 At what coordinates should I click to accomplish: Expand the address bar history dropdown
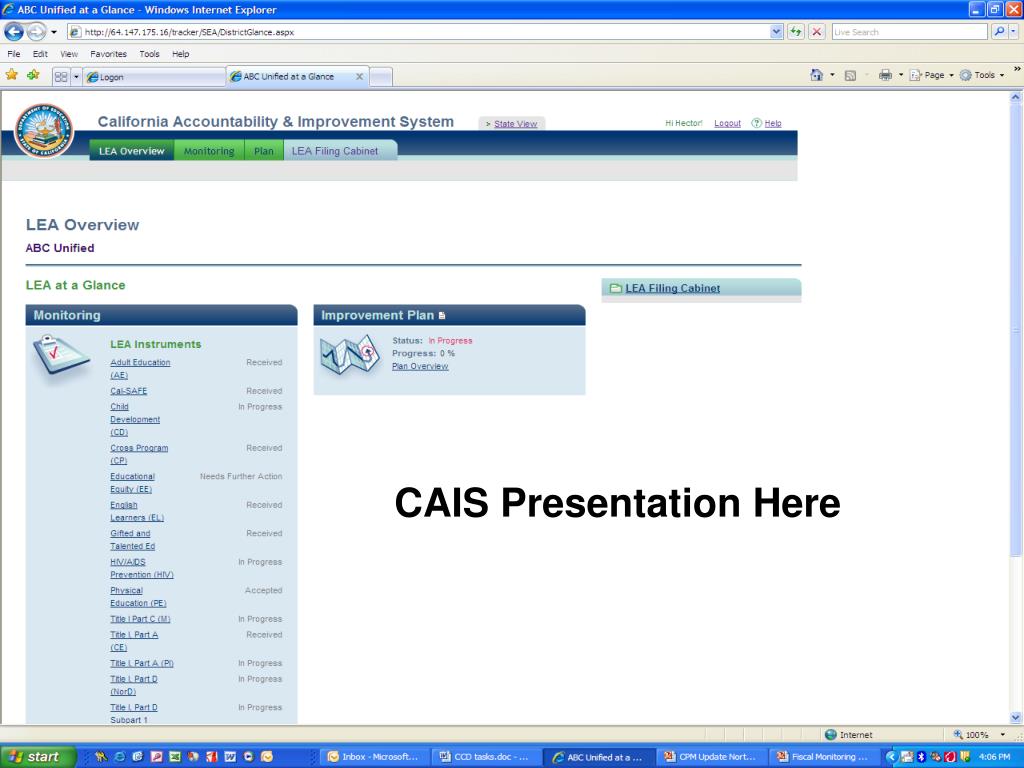pos(776,31)
